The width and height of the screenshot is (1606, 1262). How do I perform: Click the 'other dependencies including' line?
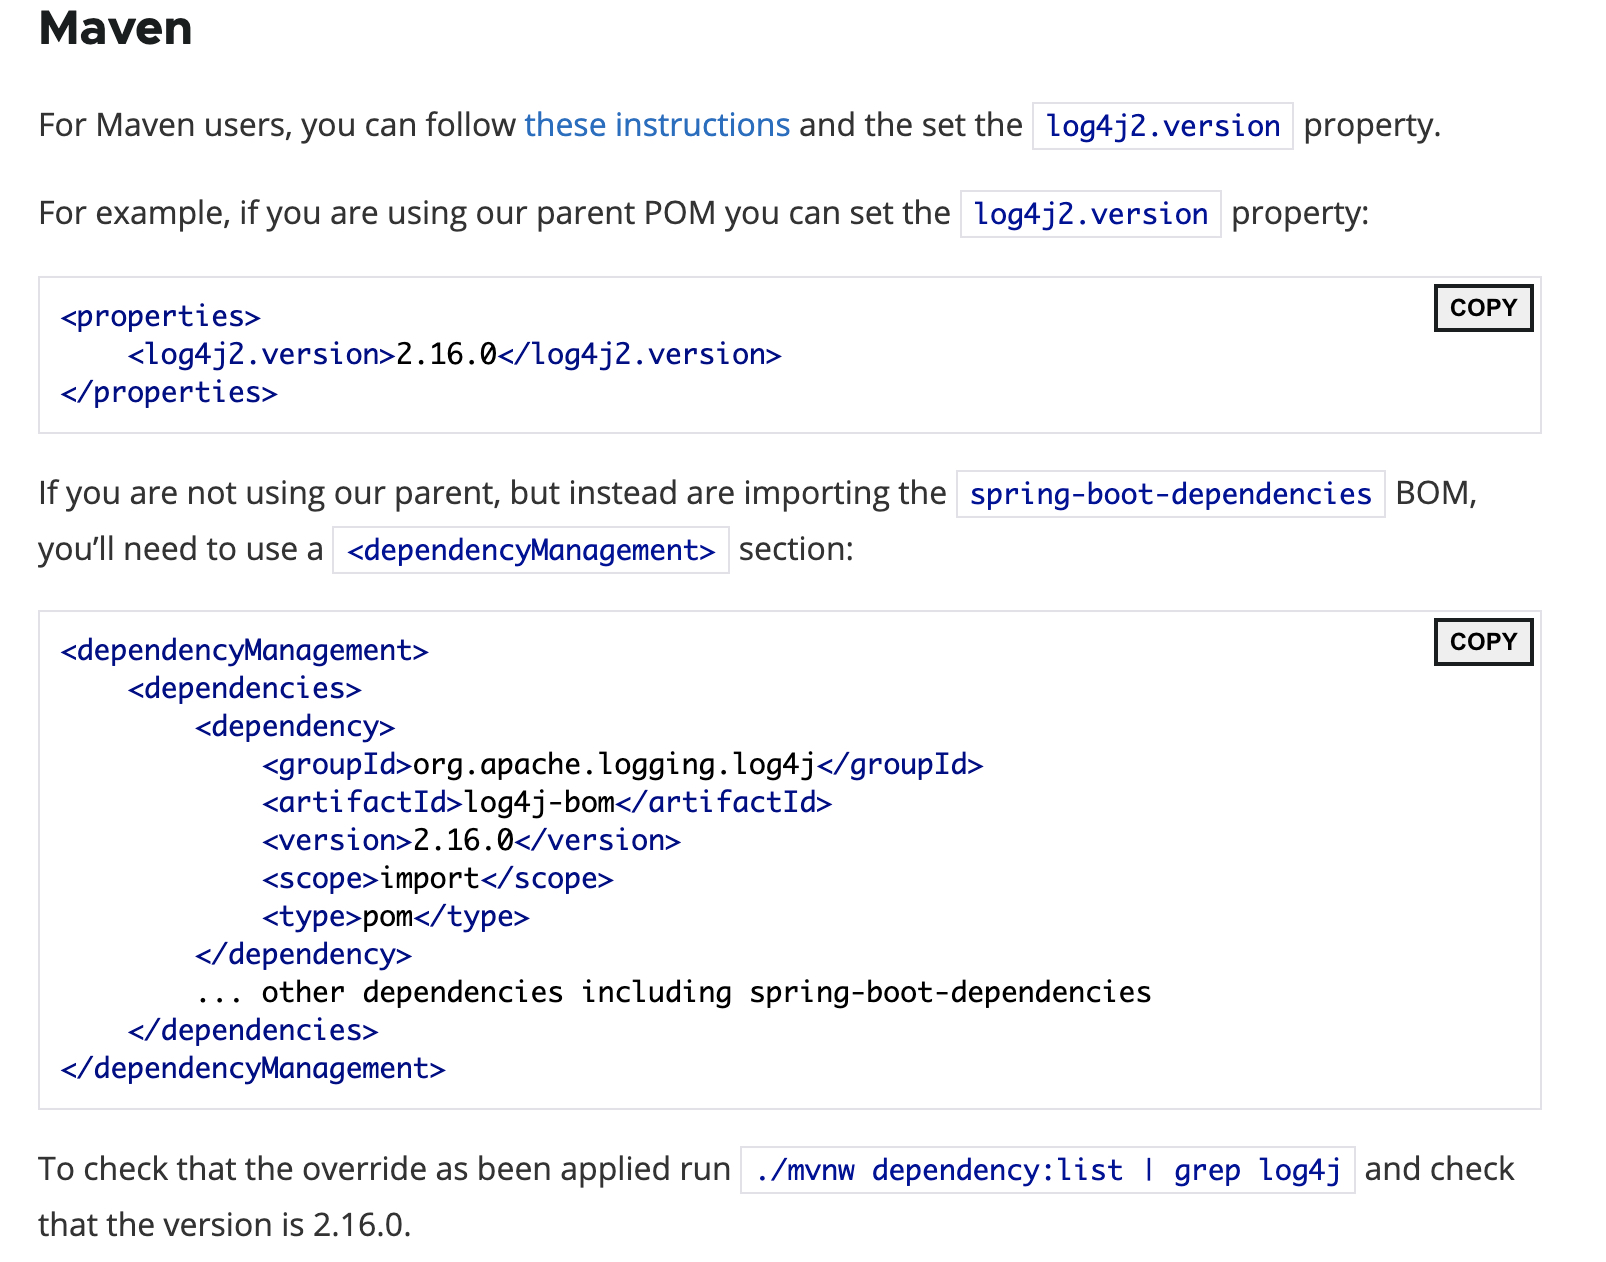click(674, 992)
